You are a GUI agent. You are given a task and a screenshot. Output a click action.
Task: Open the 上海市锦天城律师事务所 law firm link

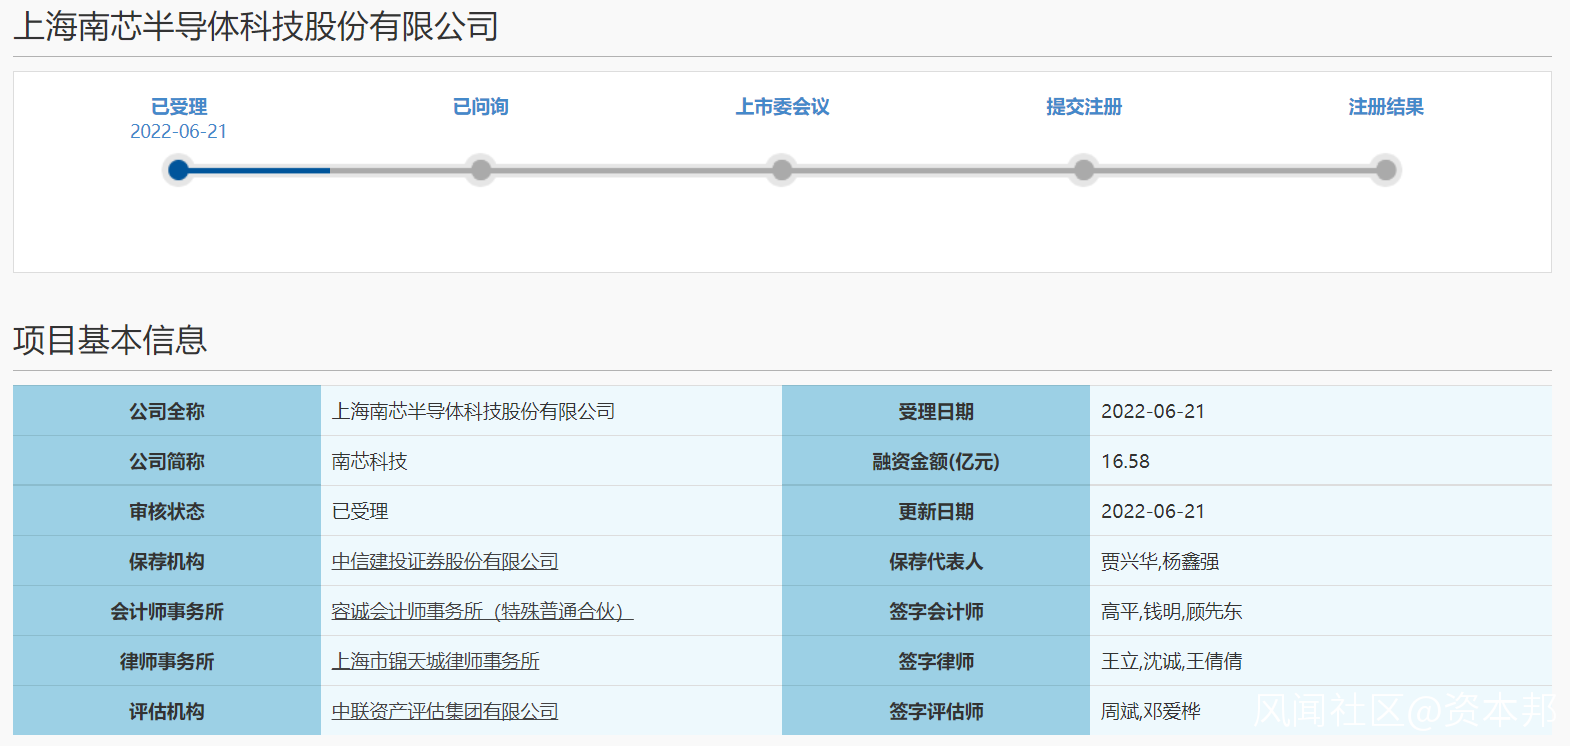coord(436,662)
